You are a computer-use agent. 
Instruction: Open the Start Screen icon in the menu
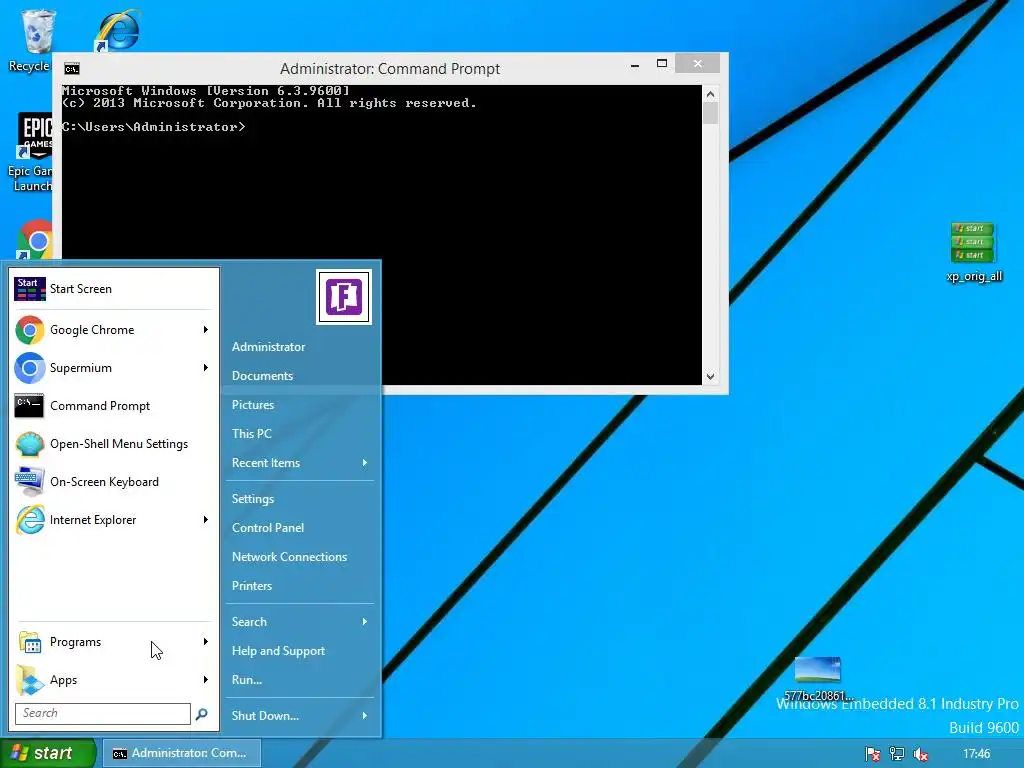tap(29, 289)
